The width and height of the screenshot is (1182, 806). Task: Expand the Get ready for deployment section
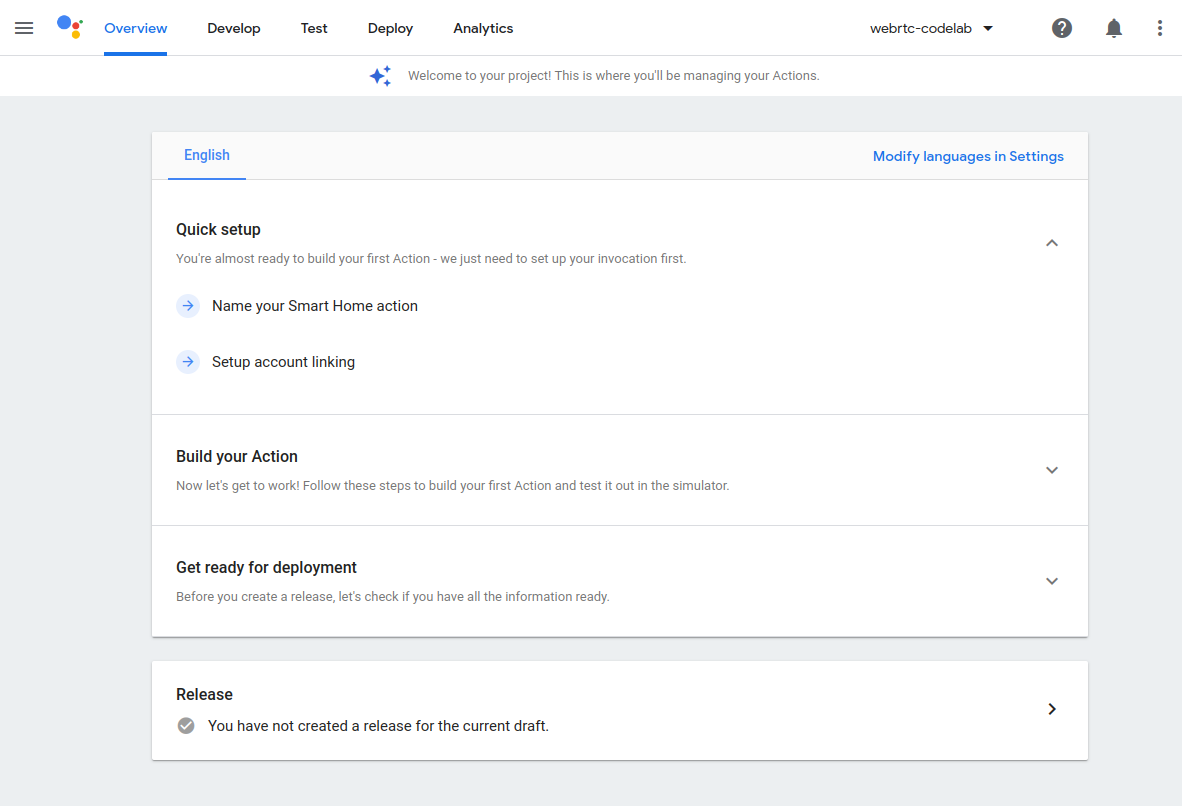(x=1052, y=580)
